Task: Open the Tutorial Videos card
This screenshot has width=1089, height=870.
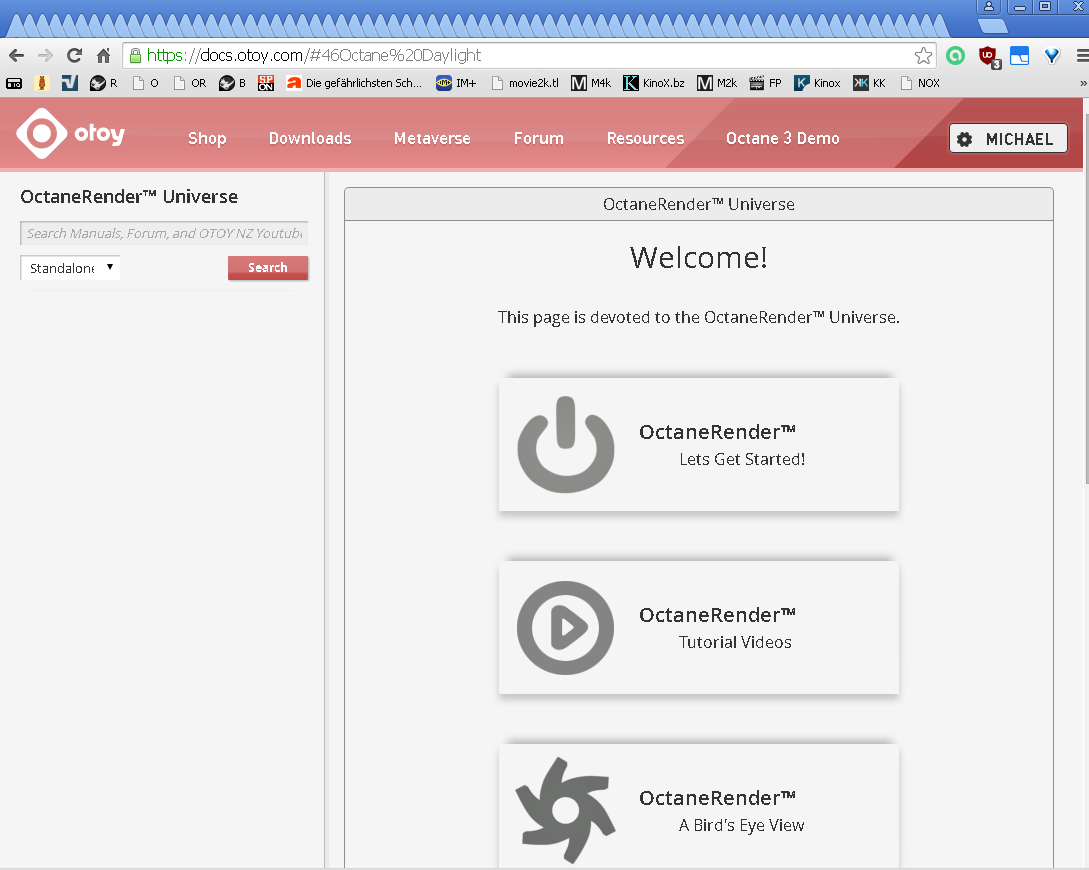Action: (x=699, y=628)
